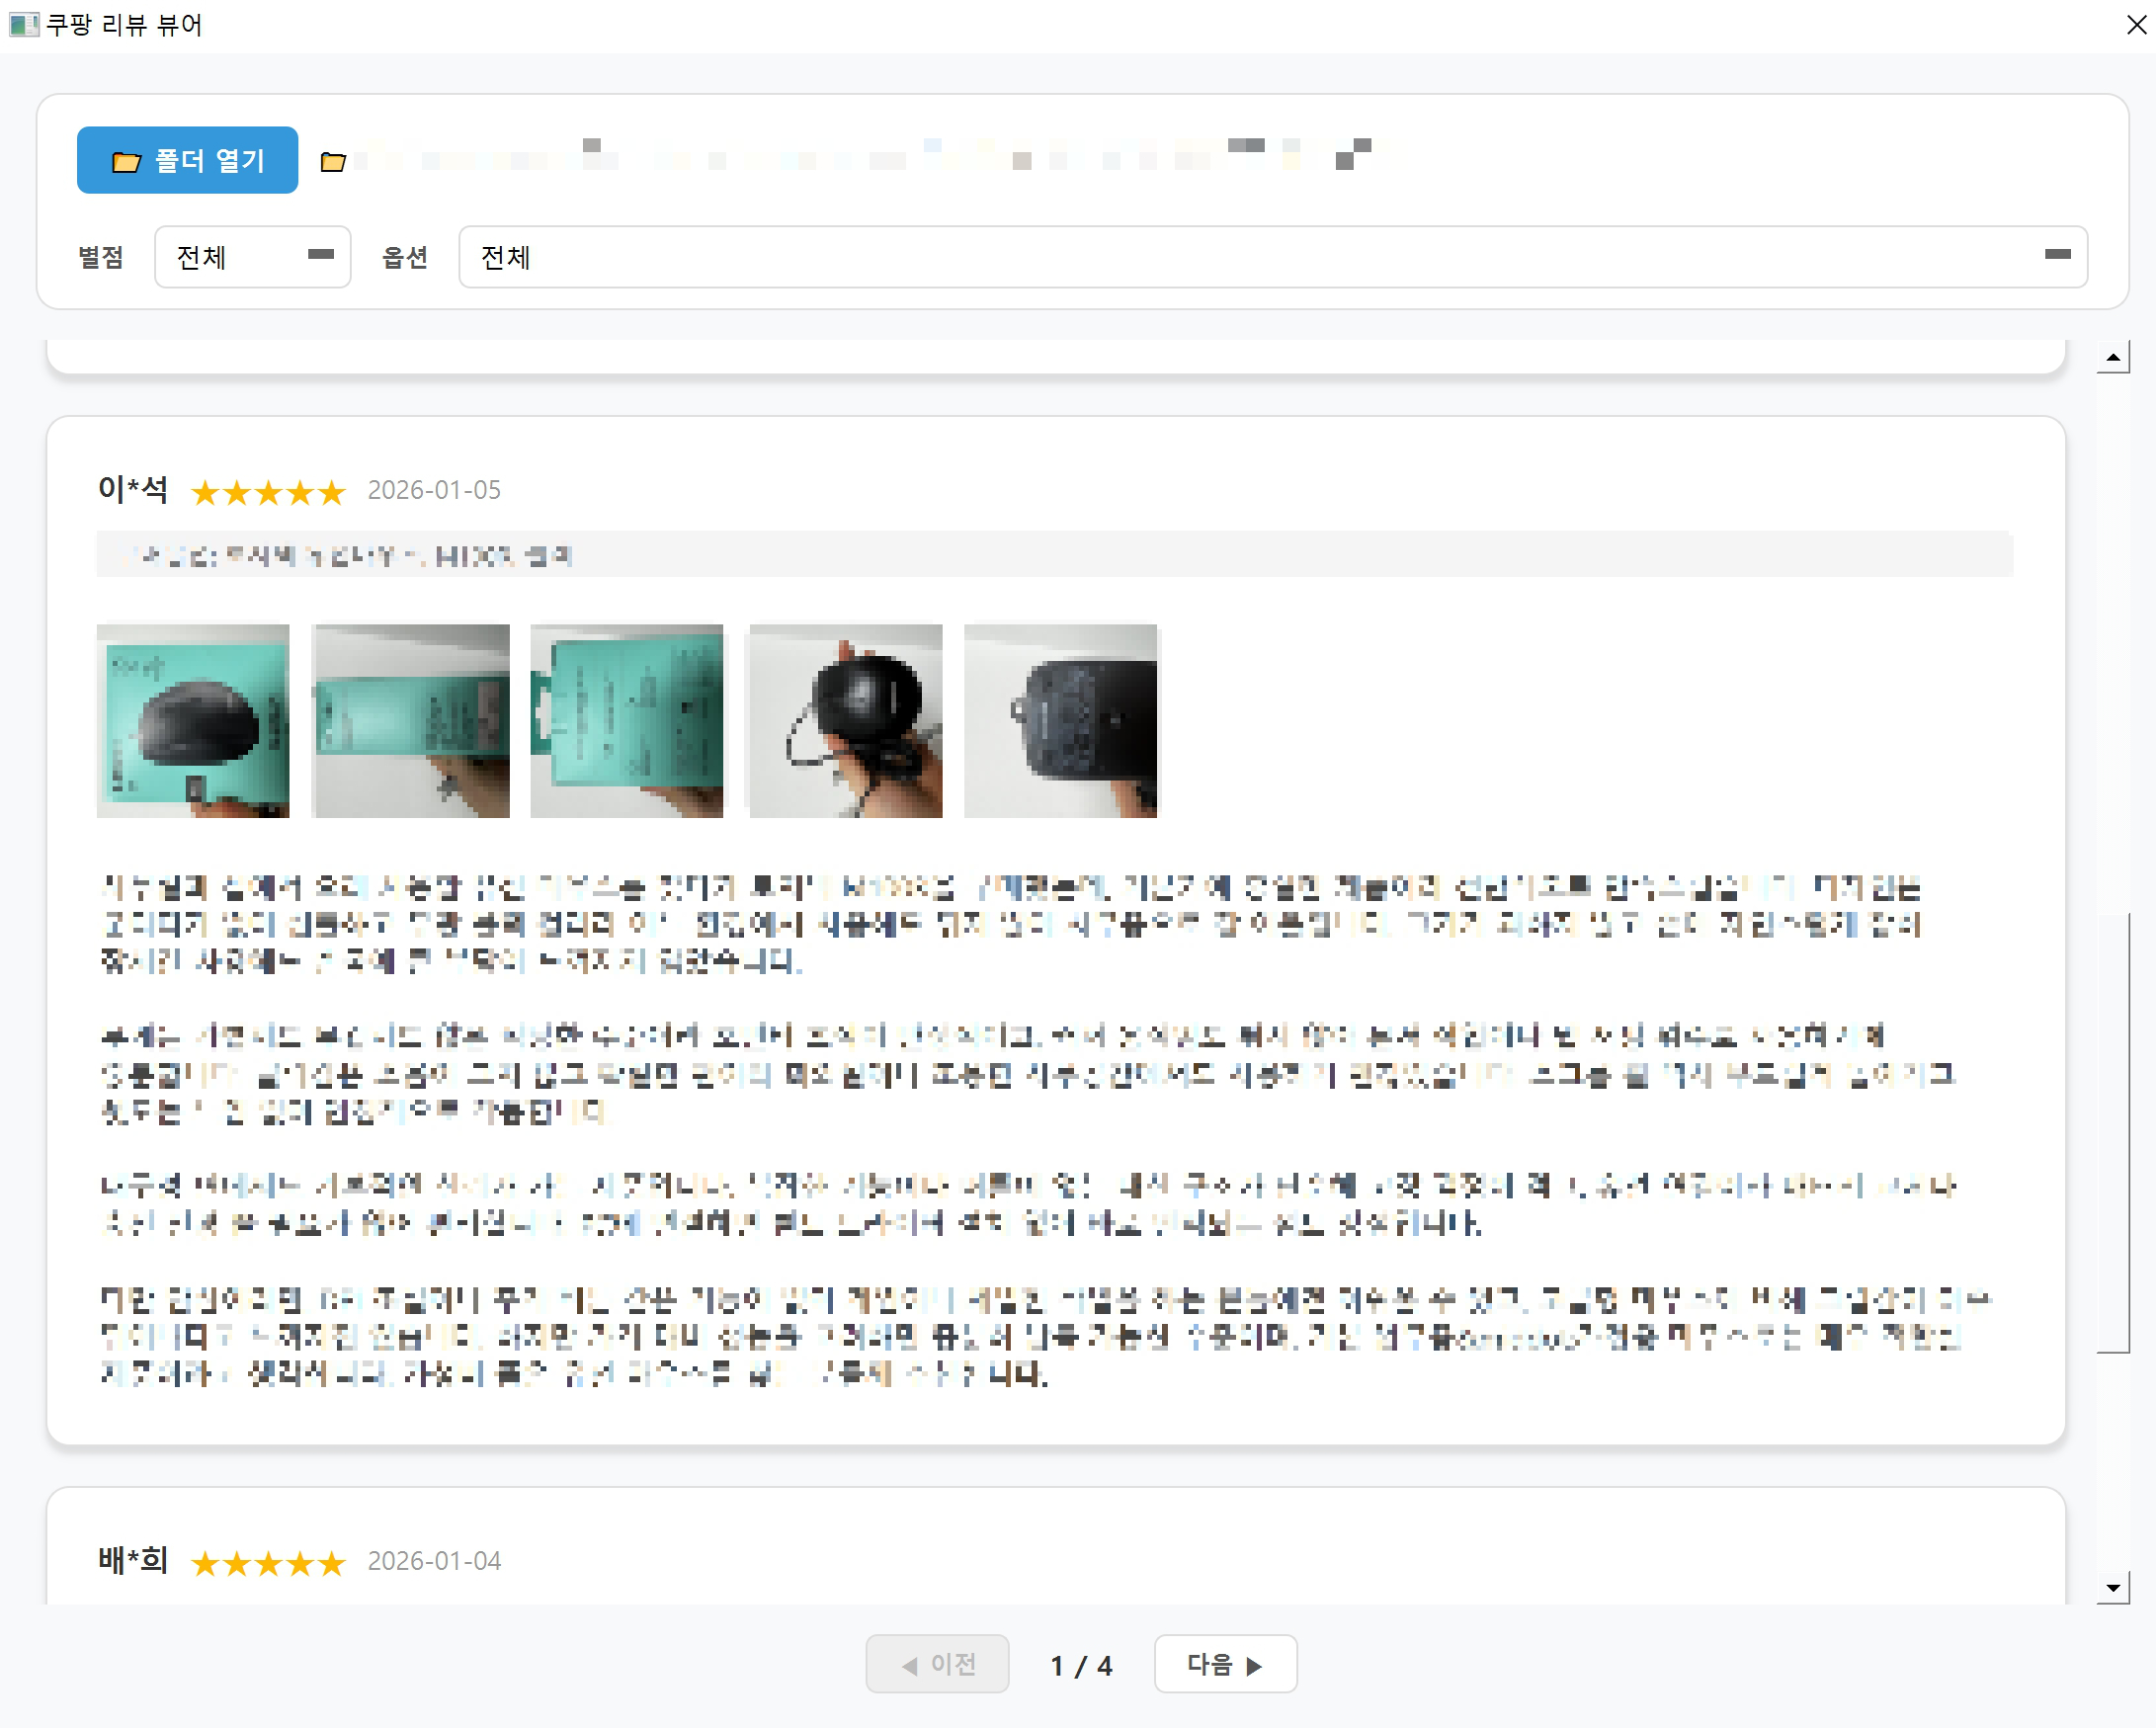Click the 폴더 열기 folder button
The width and height of the screenshot is (2156, 1728).
(x=187, y=160)
